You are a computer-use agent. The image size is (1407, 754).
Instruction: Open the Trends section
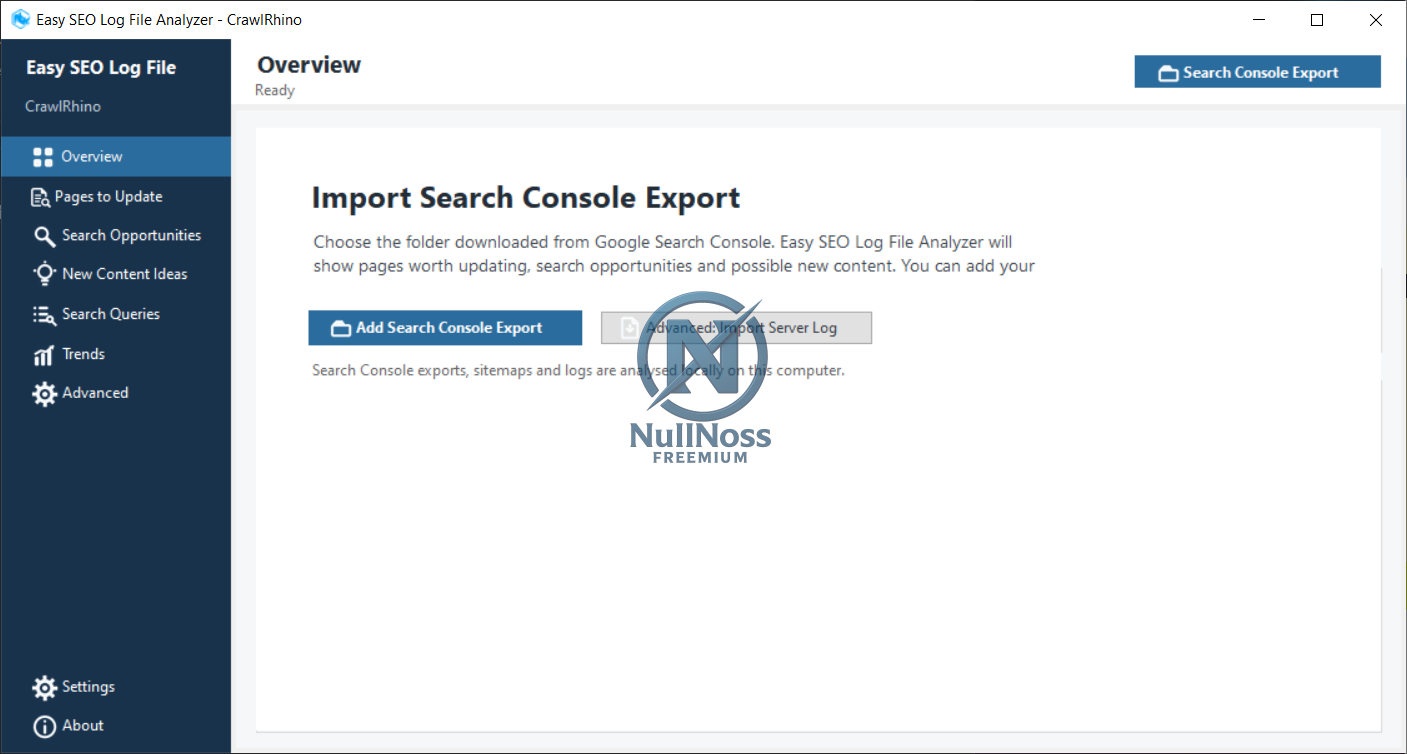115,354
